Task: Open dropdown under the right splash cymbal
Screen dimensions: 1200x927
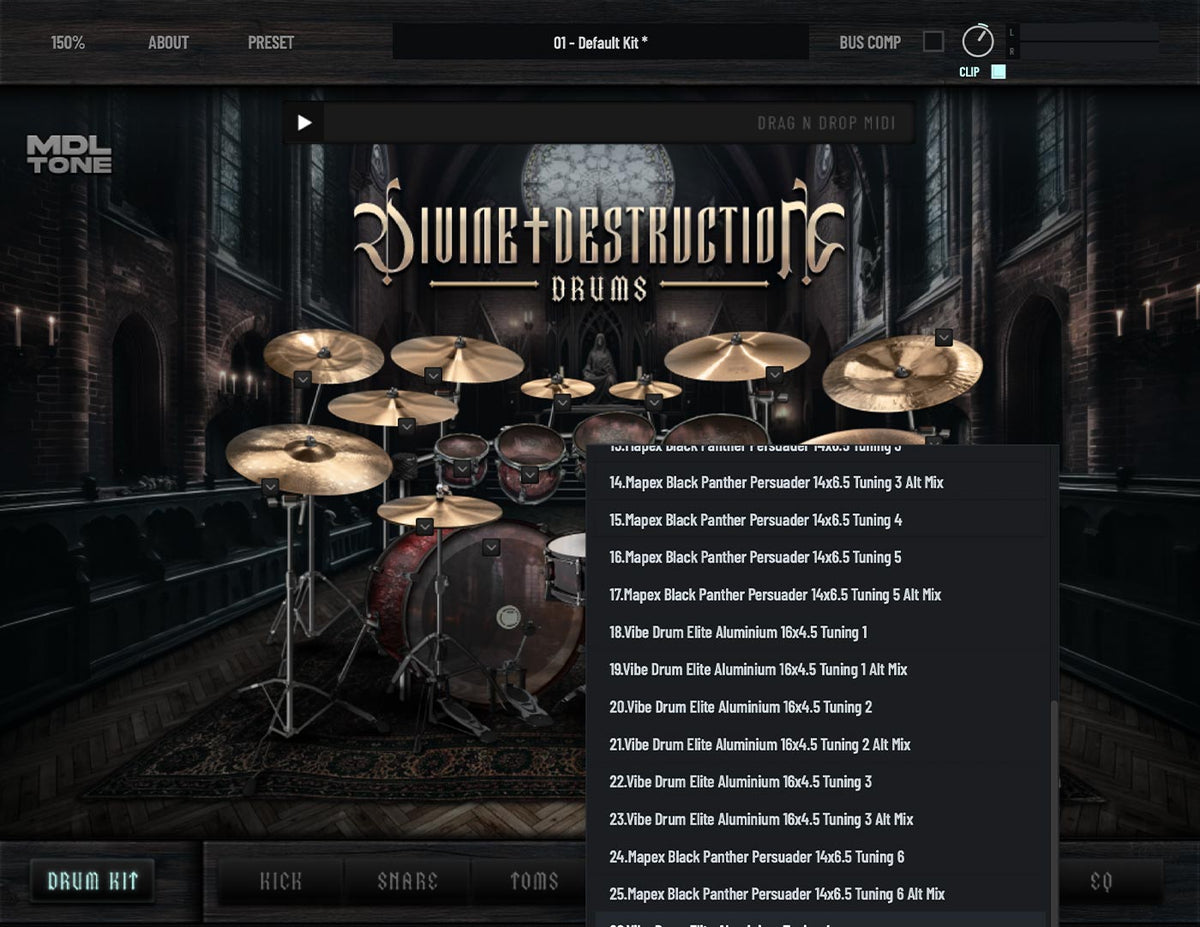Action: [x=654, y=402]
